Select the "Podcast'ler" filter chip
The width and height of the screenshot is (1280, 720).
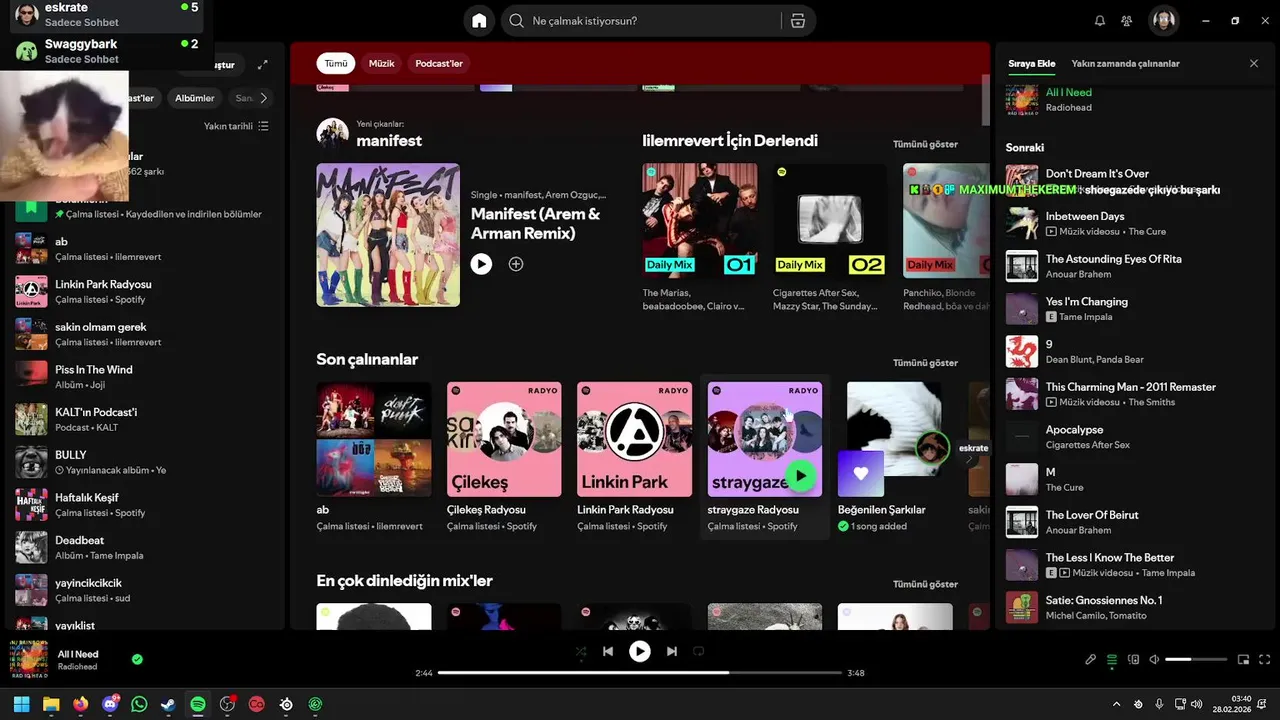[x=439, y=63]
